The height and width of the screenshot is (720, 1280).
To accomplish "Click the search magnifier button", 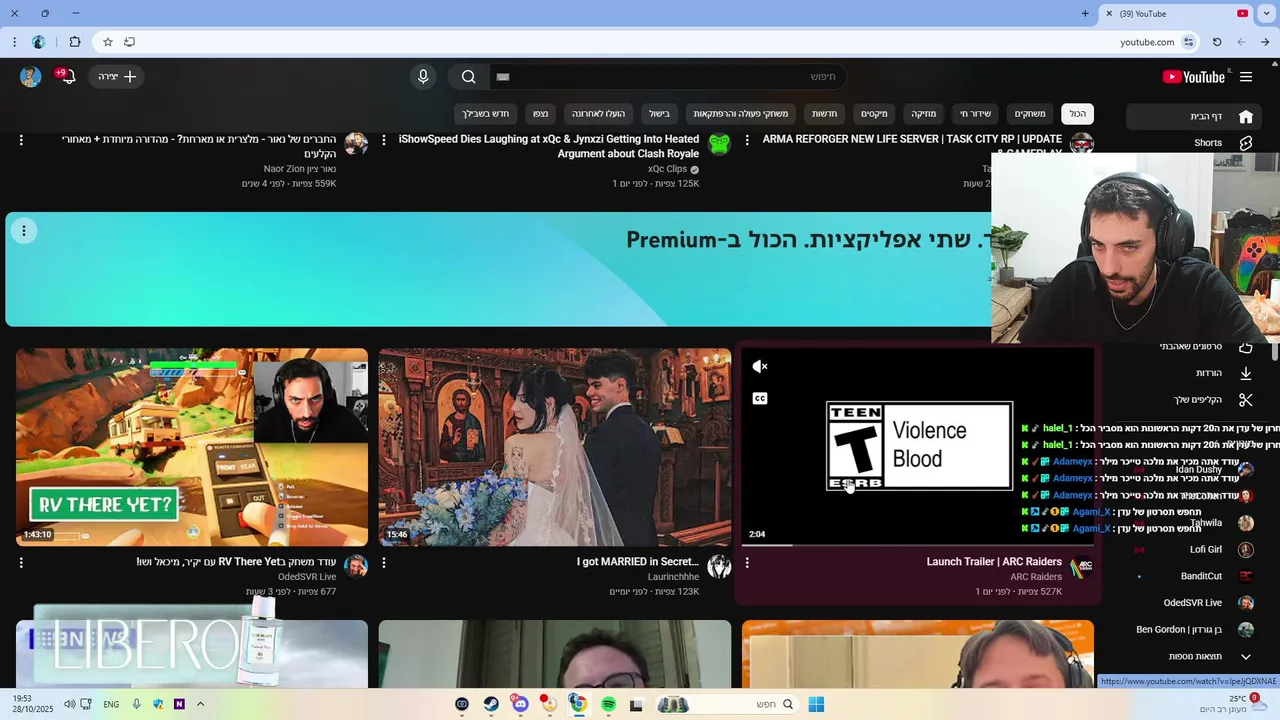I will coord(468,77).
